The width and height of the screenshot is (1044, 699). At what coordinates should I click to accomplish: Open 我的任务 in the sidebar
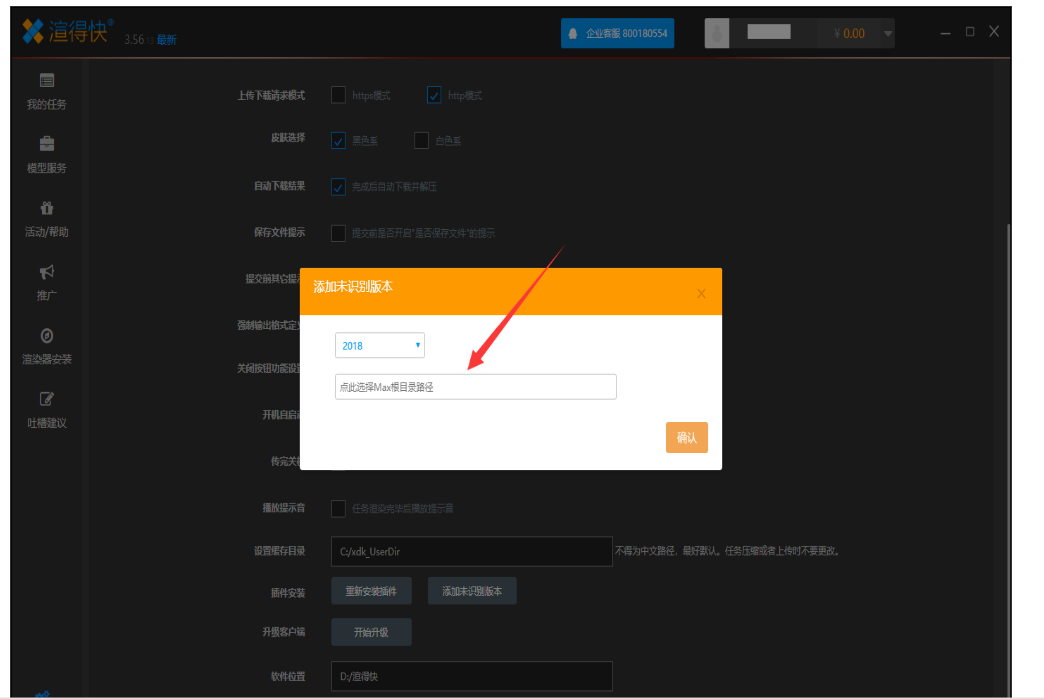47,90
